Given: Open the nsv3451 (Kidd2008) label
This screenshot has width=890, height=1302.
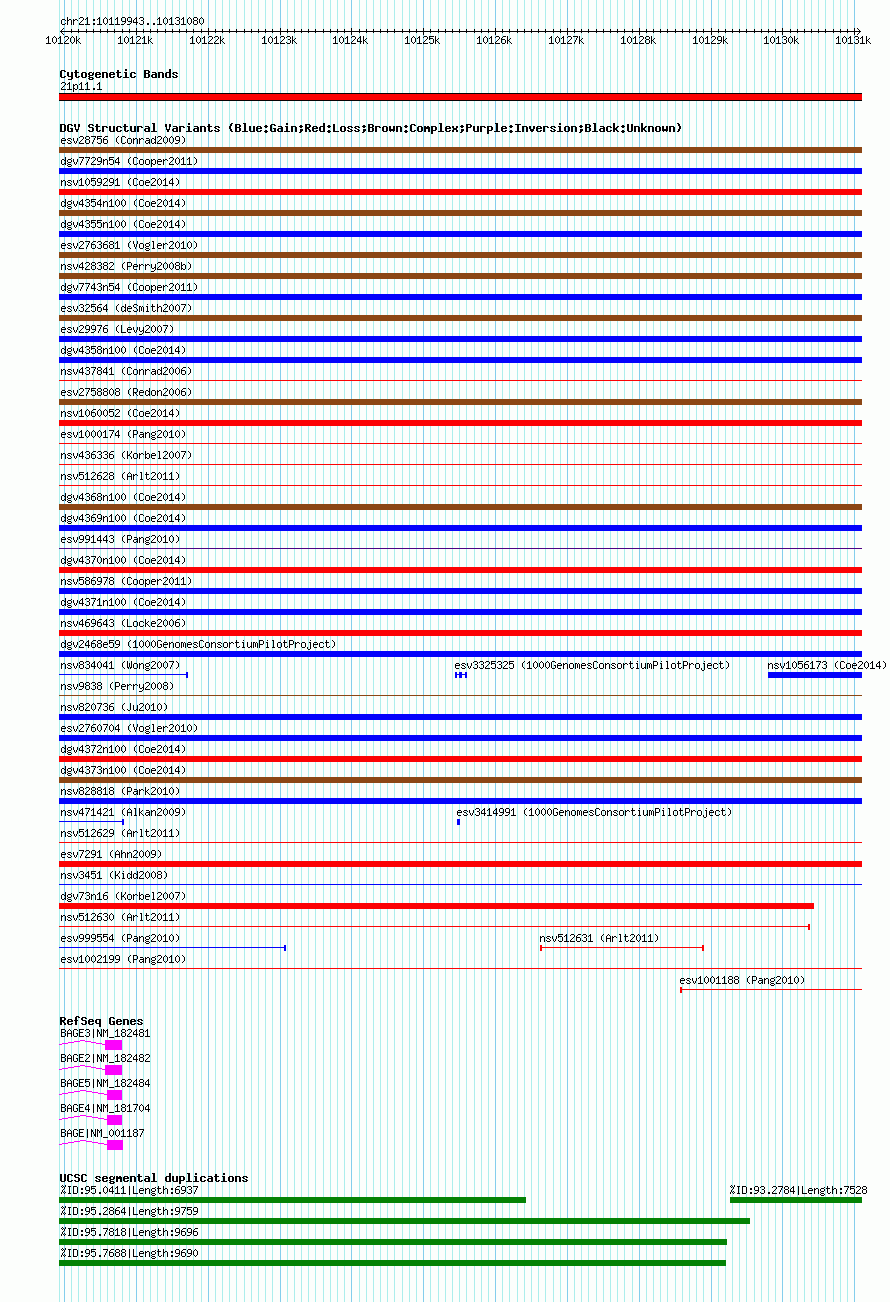Looking at the screenshot, I should (x=114, y=875).
